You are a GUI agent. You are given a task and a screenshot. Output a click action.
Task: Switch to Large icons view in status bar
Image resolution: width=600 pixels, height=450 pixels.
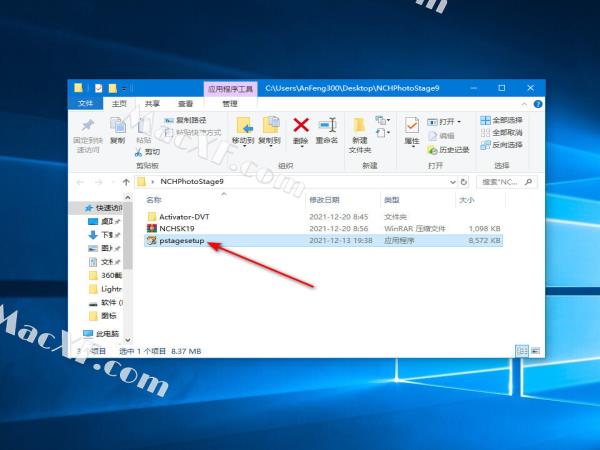535,351
